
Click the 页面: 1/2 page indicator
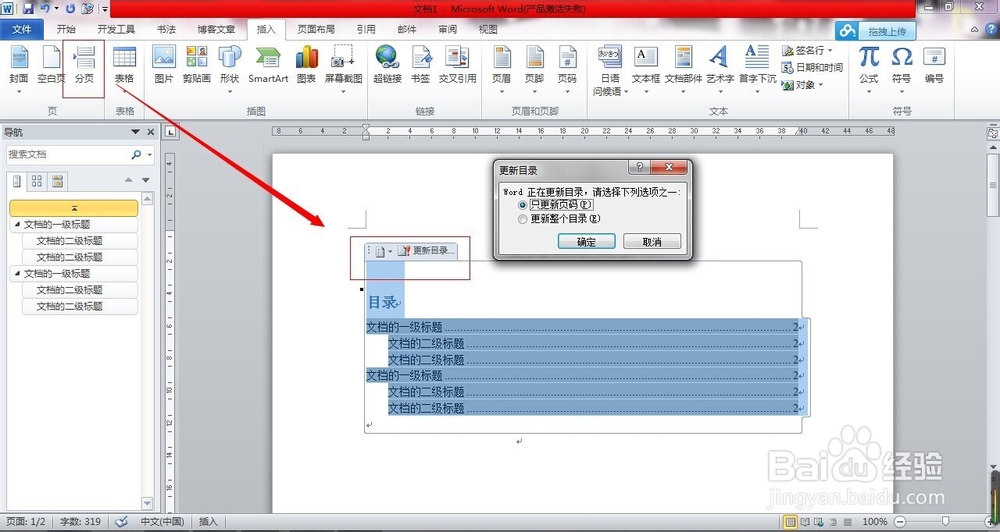pos(25,522)
